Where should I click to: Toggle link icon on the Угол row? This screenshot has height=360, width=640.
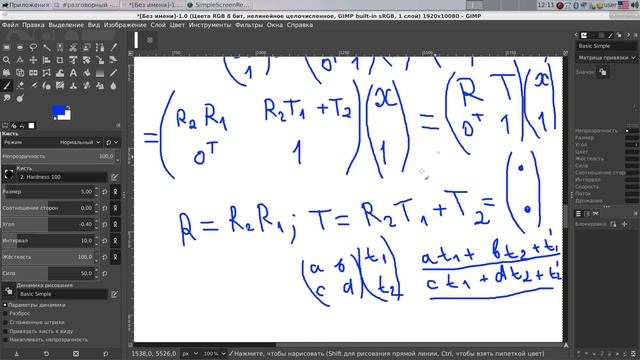[115, 224]
